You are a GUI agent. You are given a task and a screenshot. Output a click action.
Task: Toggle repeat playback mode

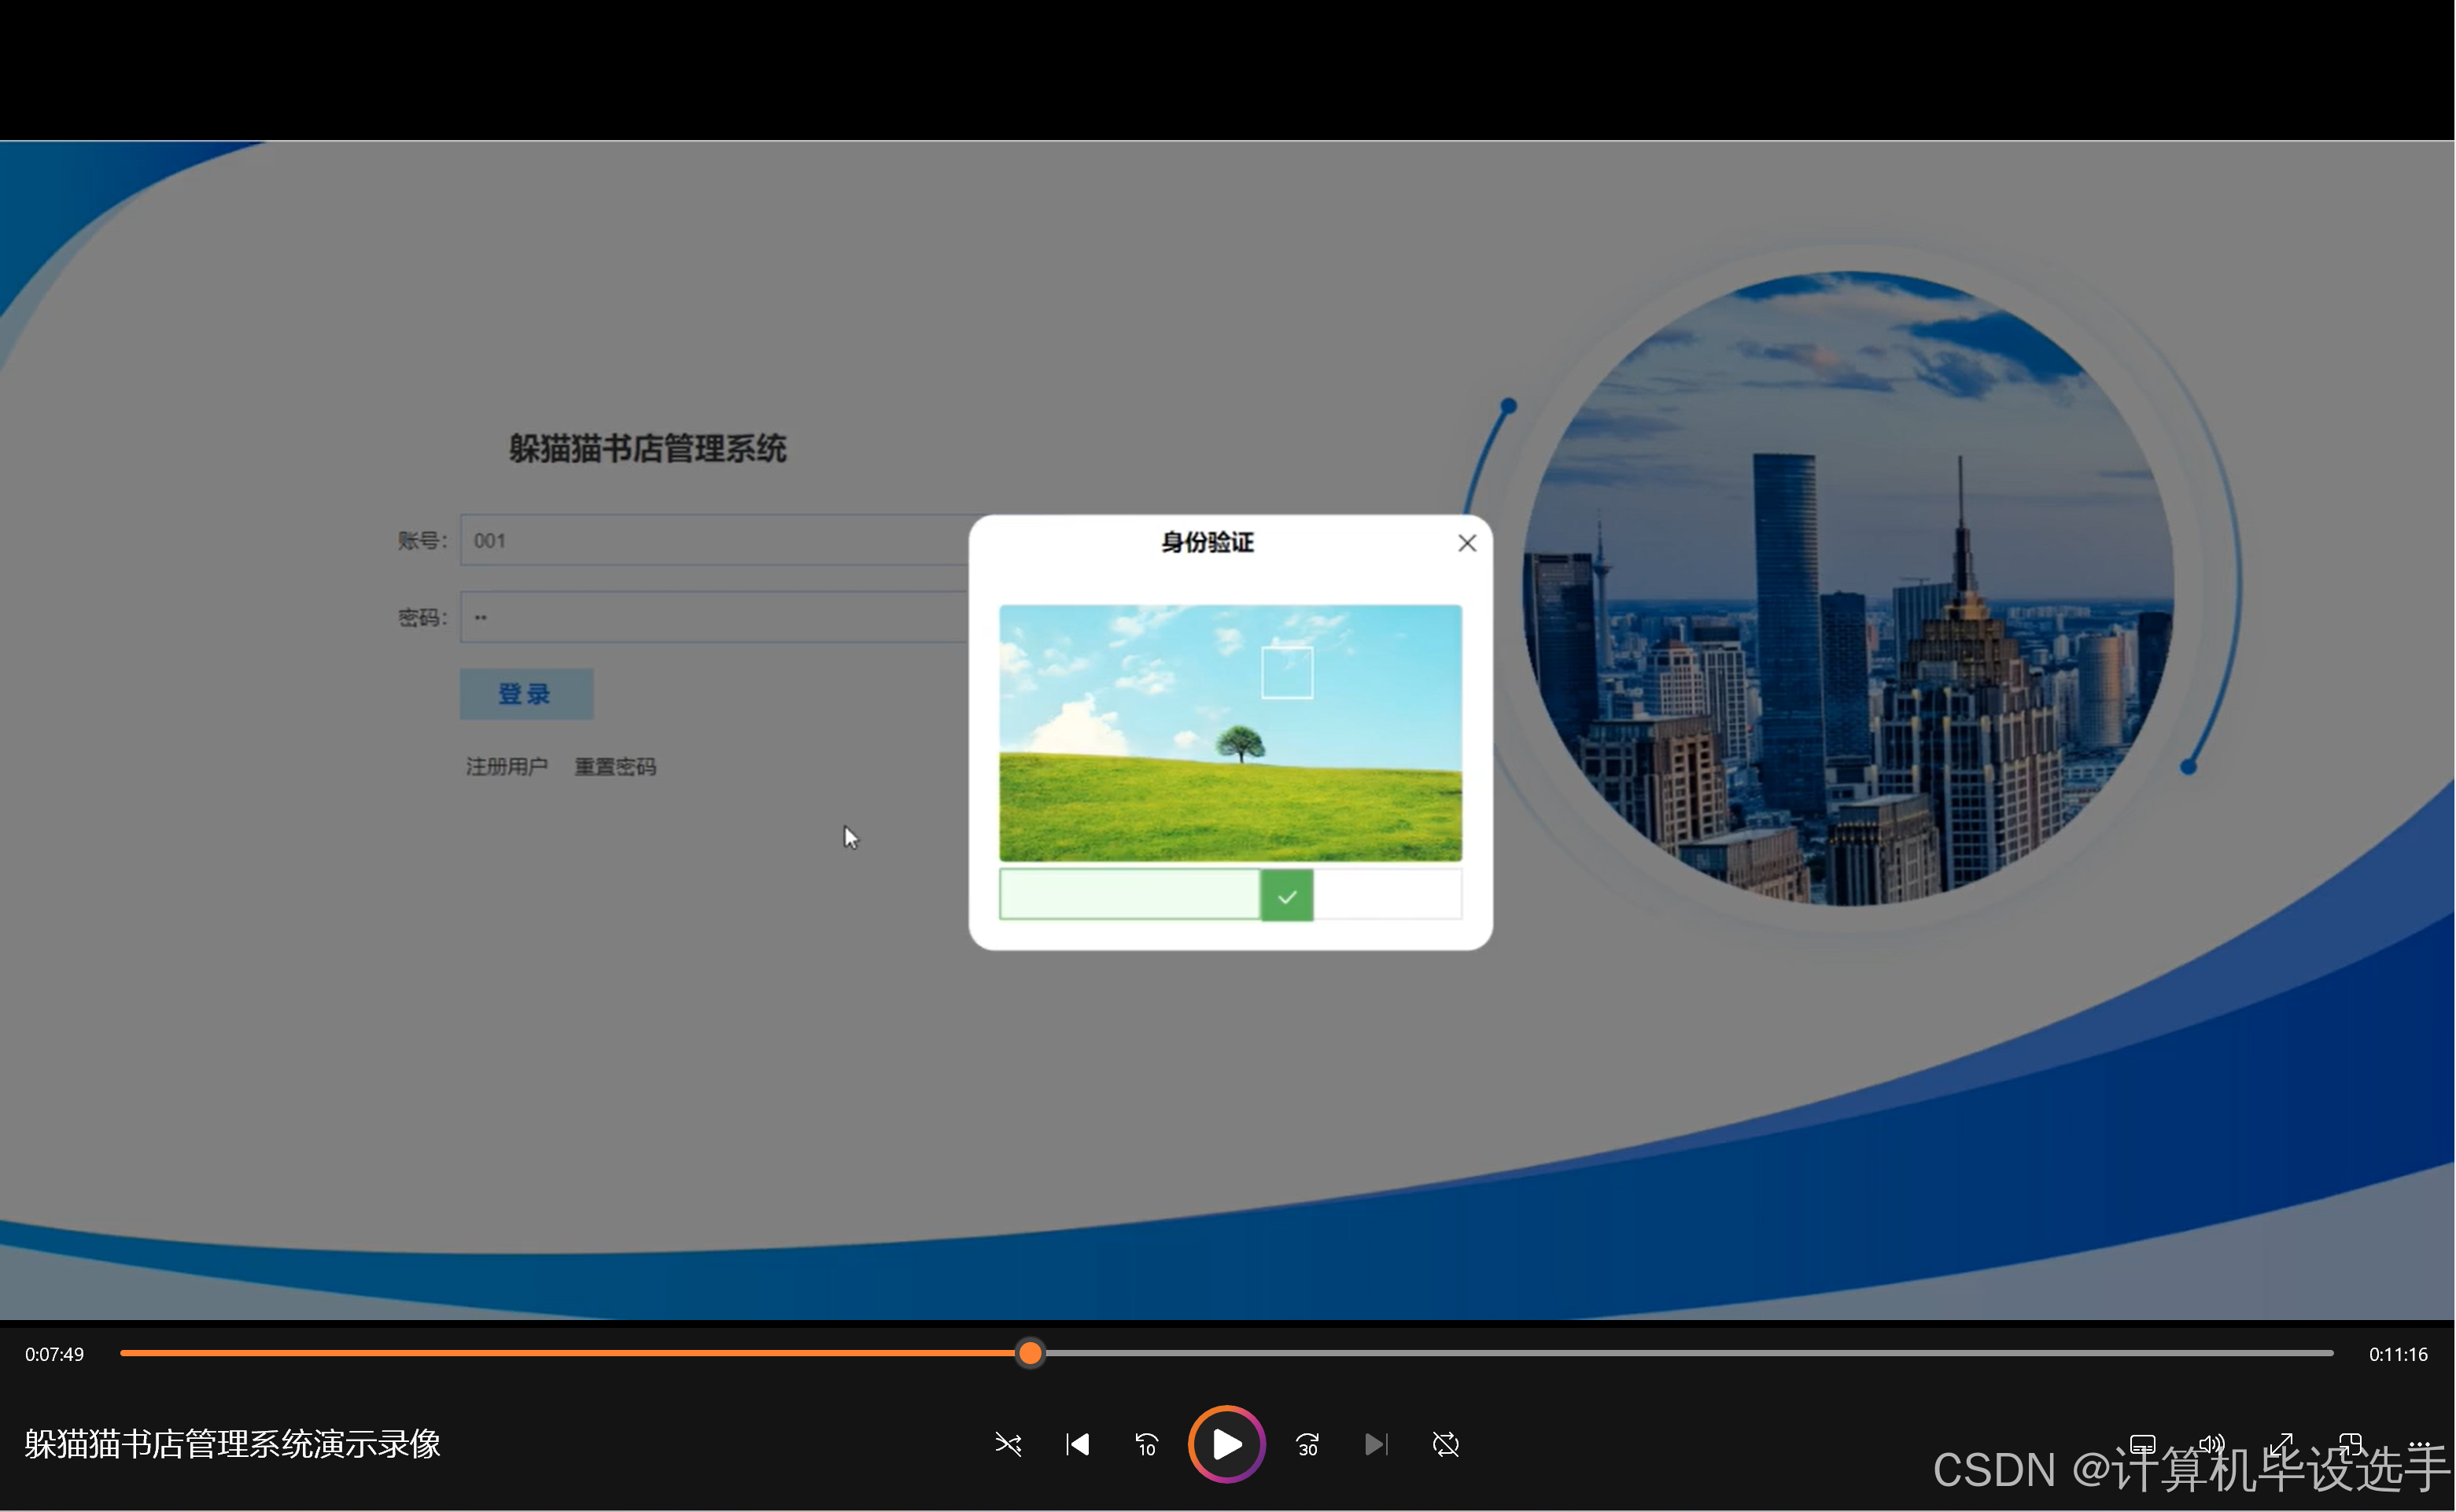point(1444,1444)
